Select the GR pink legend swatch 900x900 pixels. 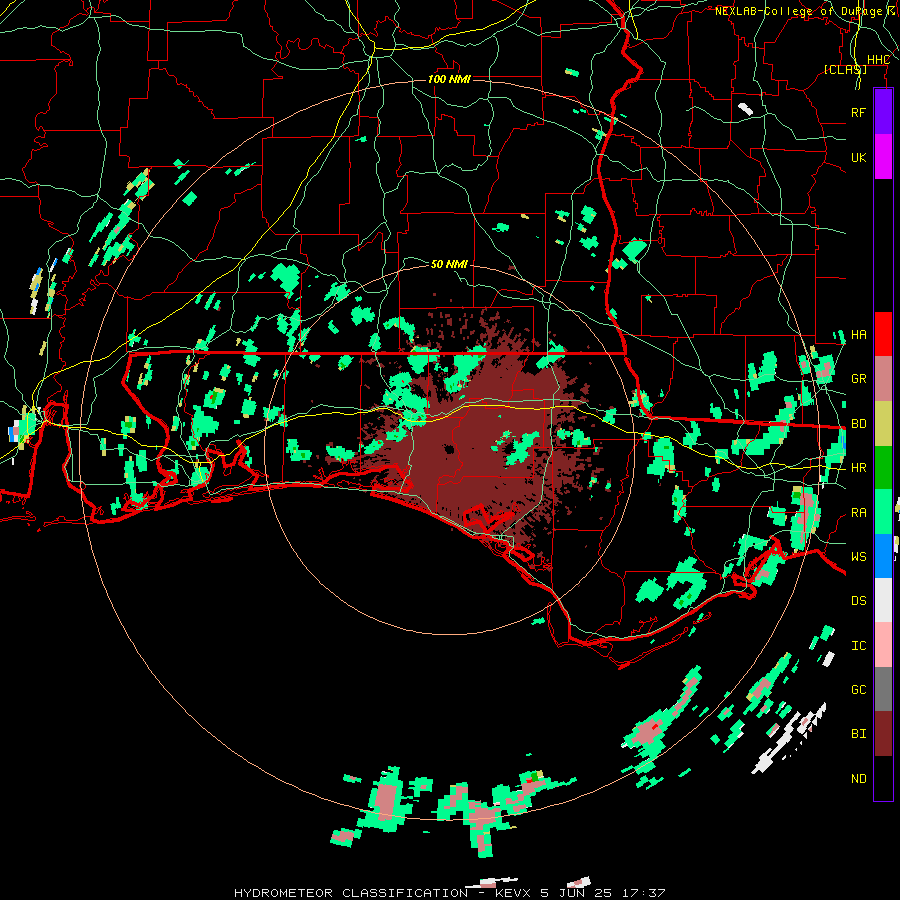pyautogui.click(x=883, y=379)
